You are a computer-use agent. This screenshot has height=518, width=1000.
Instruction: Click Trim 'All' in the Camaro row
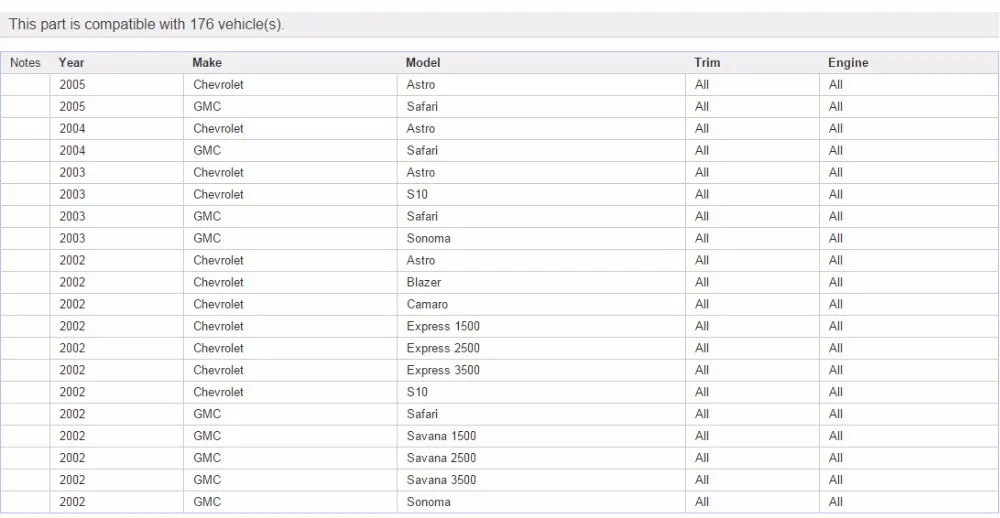pos(702,304)
